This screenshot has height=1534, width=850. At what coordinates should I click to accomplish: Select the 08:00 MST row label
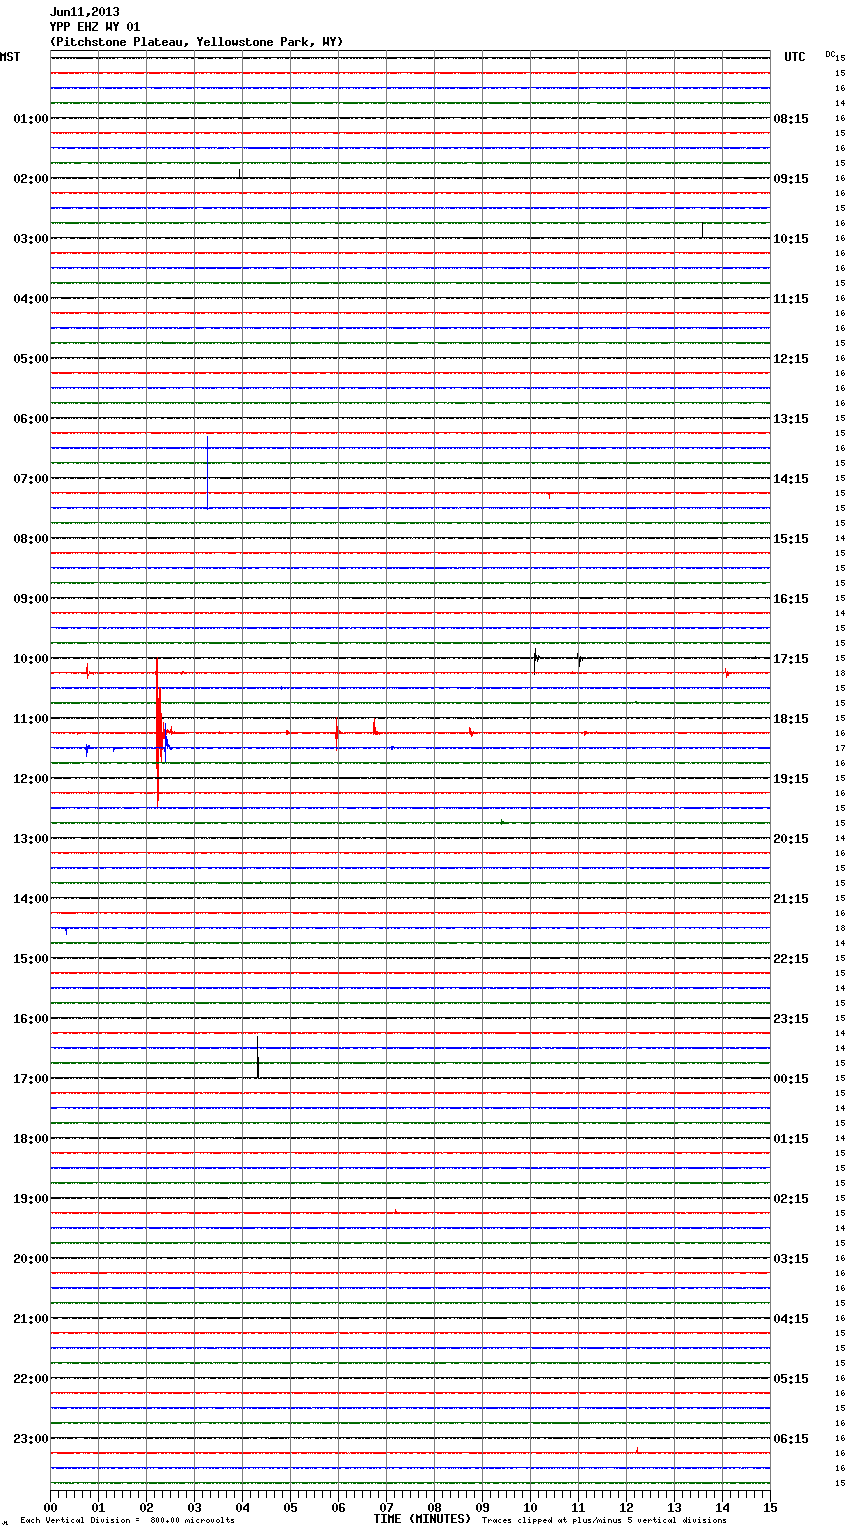[30, 539]
